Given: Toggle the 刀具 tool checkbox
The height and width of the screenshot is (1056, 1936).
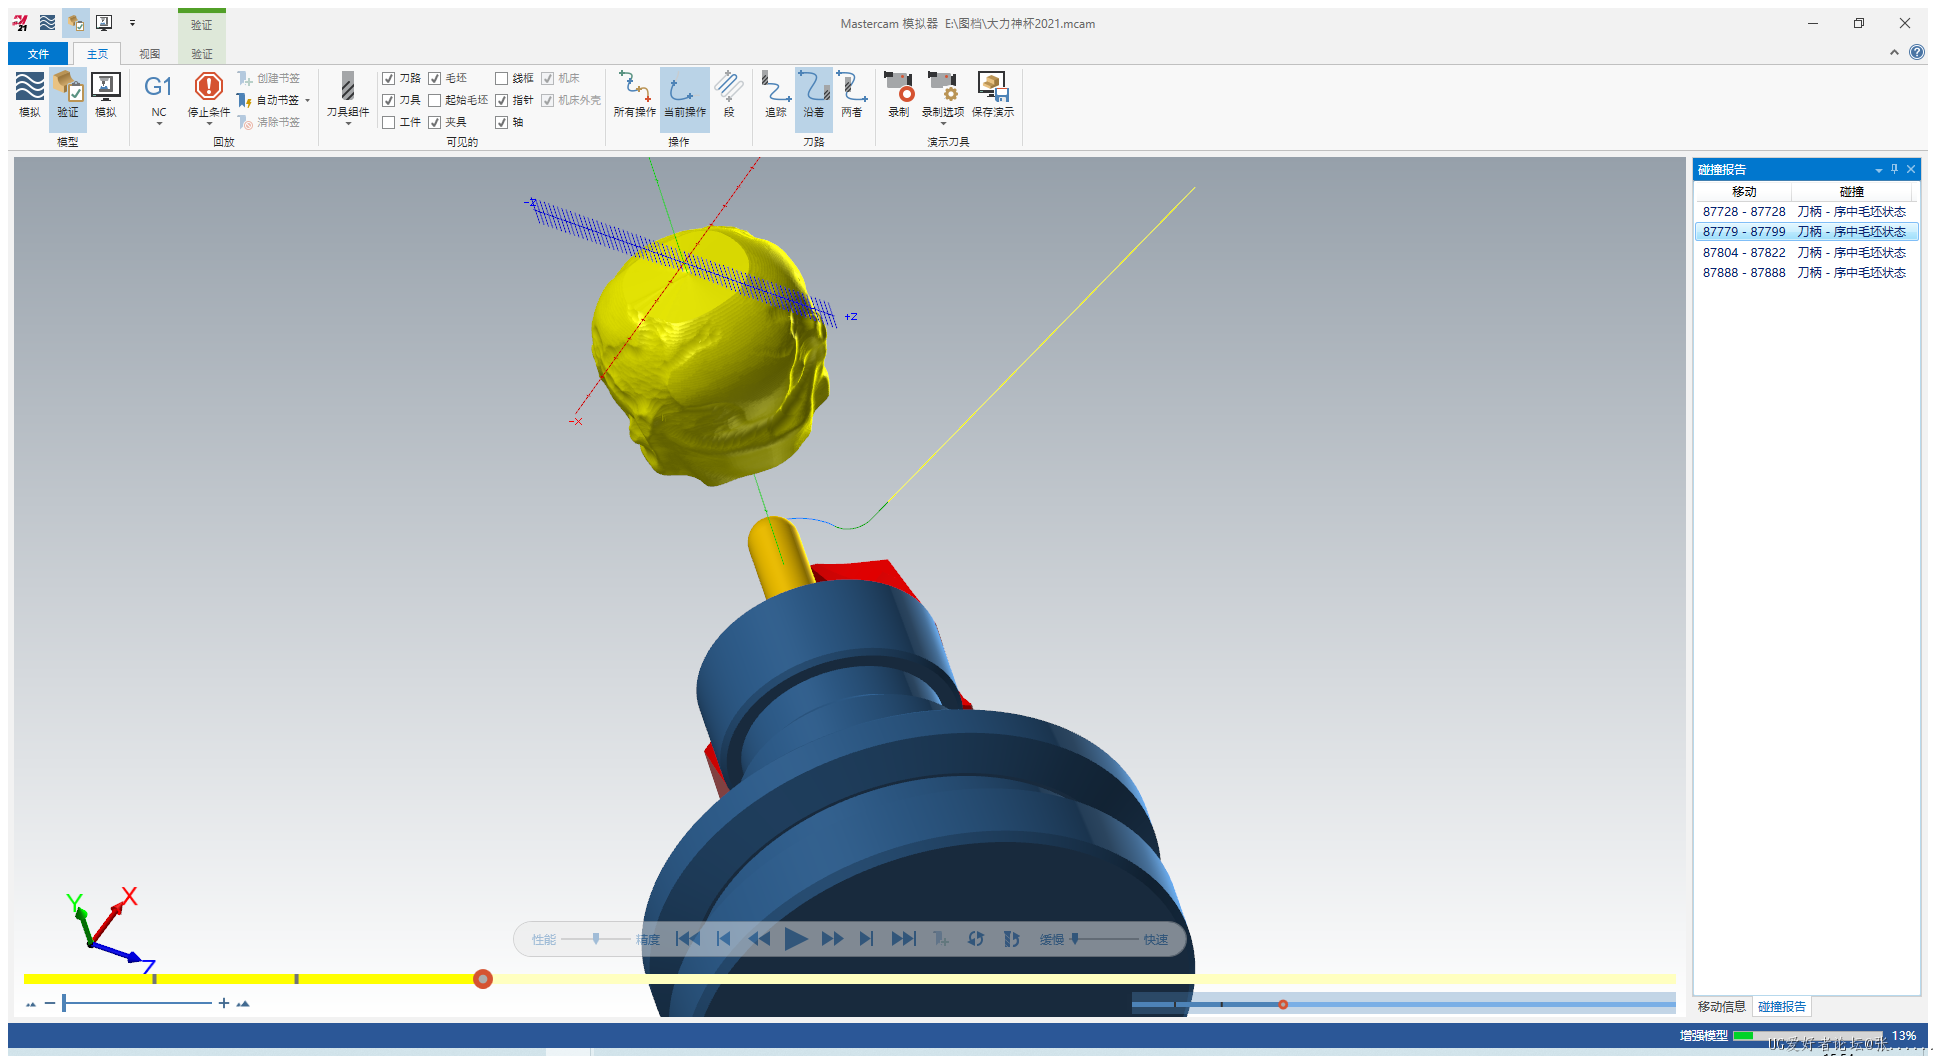Looking at the screenshot, I should (389, 100).
